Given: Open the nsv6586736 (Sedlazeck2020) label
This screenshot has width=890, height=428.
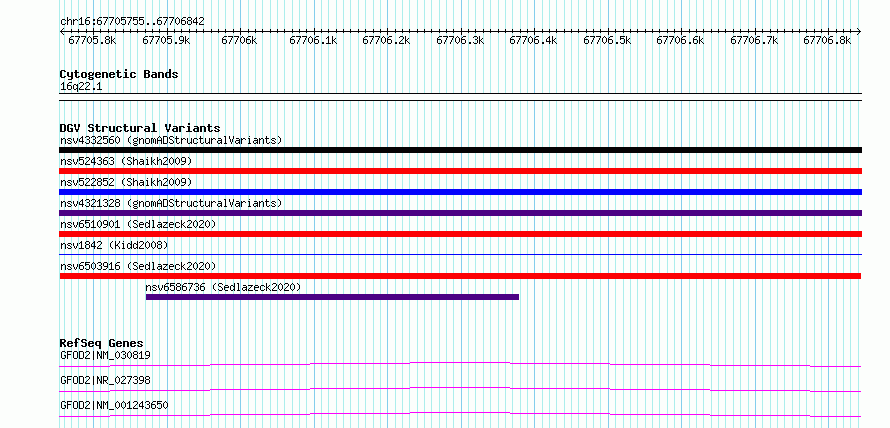Looking at the screenshot, I should click(x=223, y=287).
